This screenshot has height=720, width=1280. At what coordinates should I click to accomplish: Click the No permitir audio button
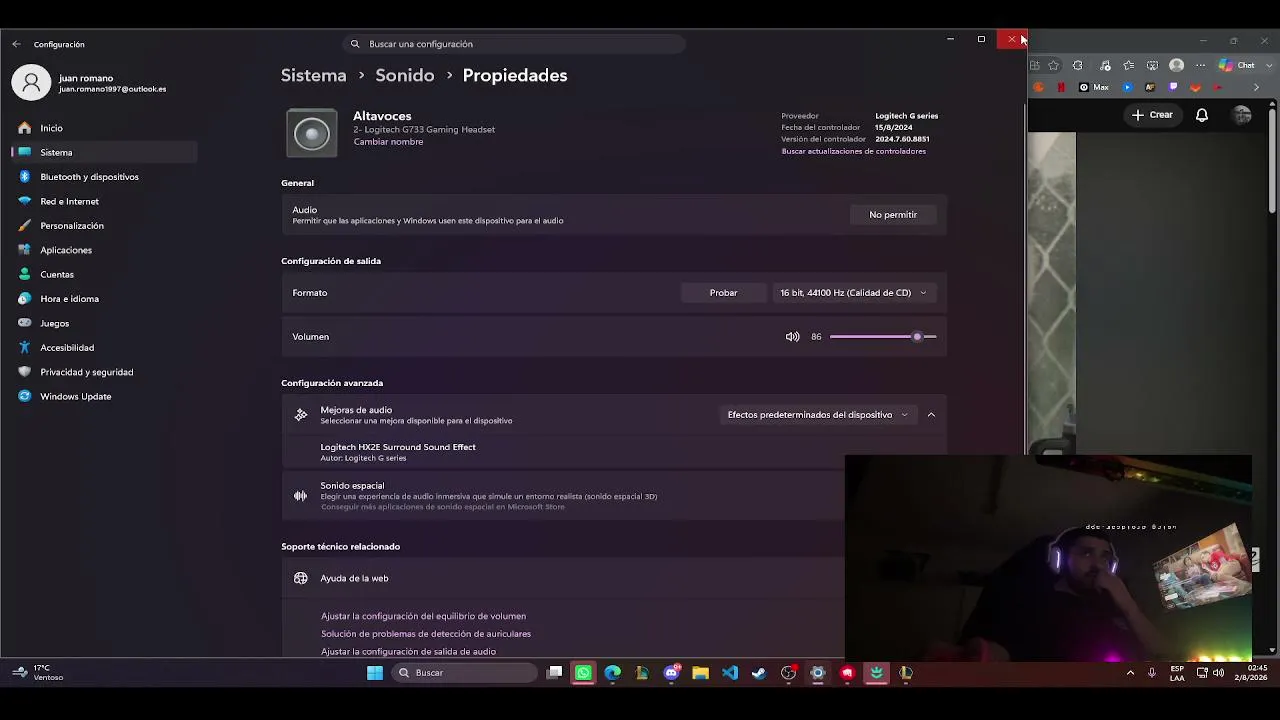pos(893,215)
